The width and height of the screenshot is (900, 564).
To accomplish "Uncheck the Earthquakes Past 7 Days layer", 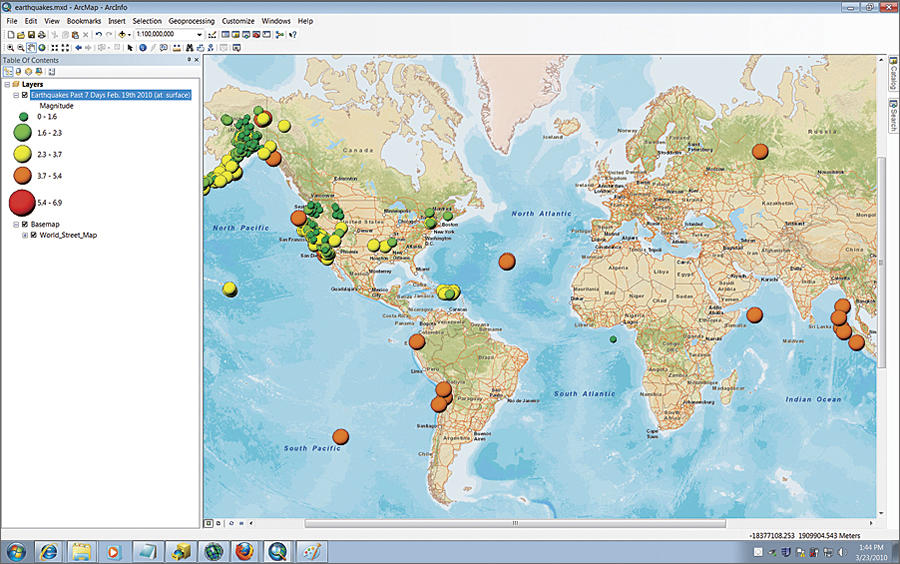I will point(24,95).
